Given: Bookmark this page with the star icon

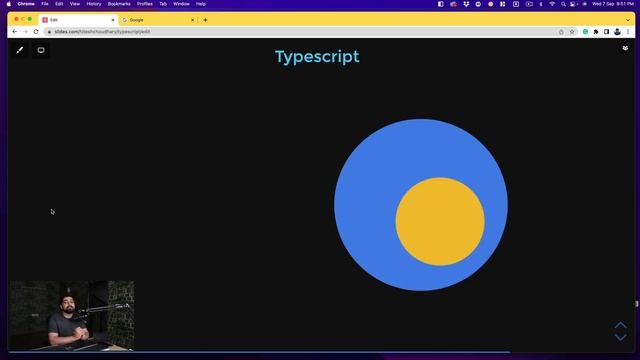Looking at the screenshot, I should [x=572, y=31].
